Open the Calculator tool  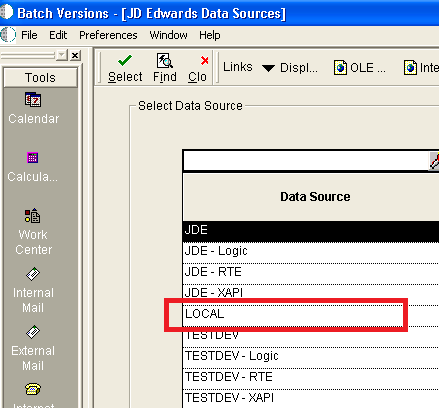(x=33, y=167)
